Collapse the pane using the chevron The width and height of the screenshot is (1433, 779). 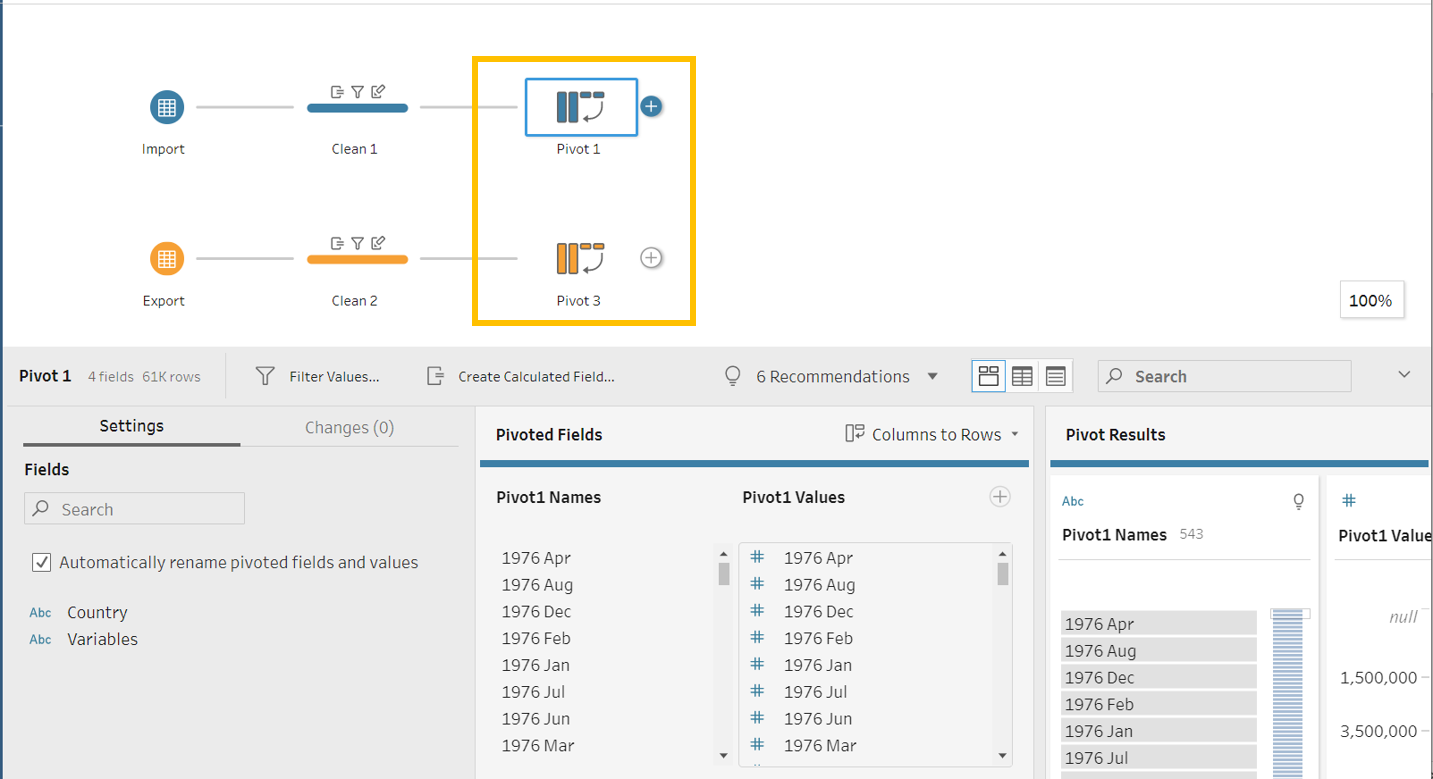pos(1404,375)
